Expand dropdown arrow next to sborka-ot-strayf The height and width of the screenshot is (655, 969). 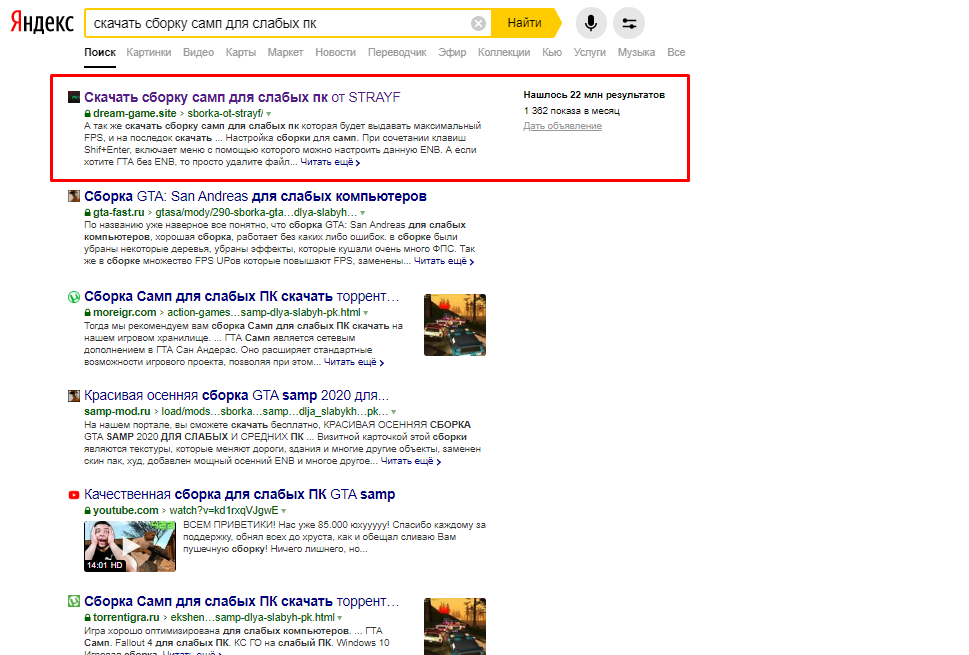click(269, 114)
